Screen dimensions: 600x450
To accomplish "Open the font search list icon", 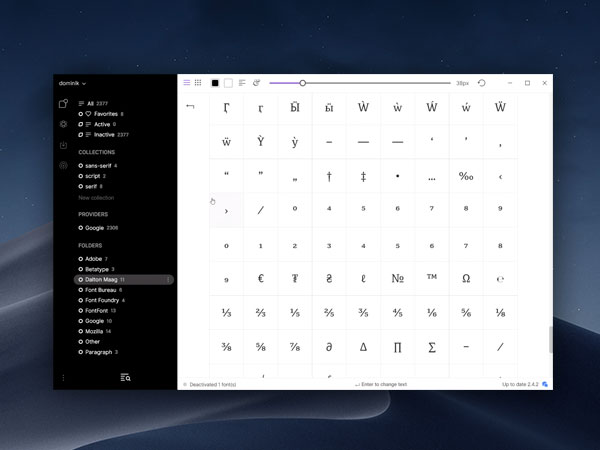I will point(125,378).
